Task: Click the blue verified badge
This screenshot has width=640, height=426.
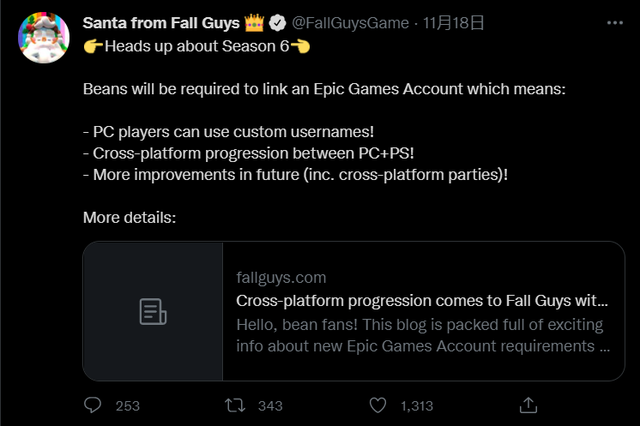Action: coord(278,23)
